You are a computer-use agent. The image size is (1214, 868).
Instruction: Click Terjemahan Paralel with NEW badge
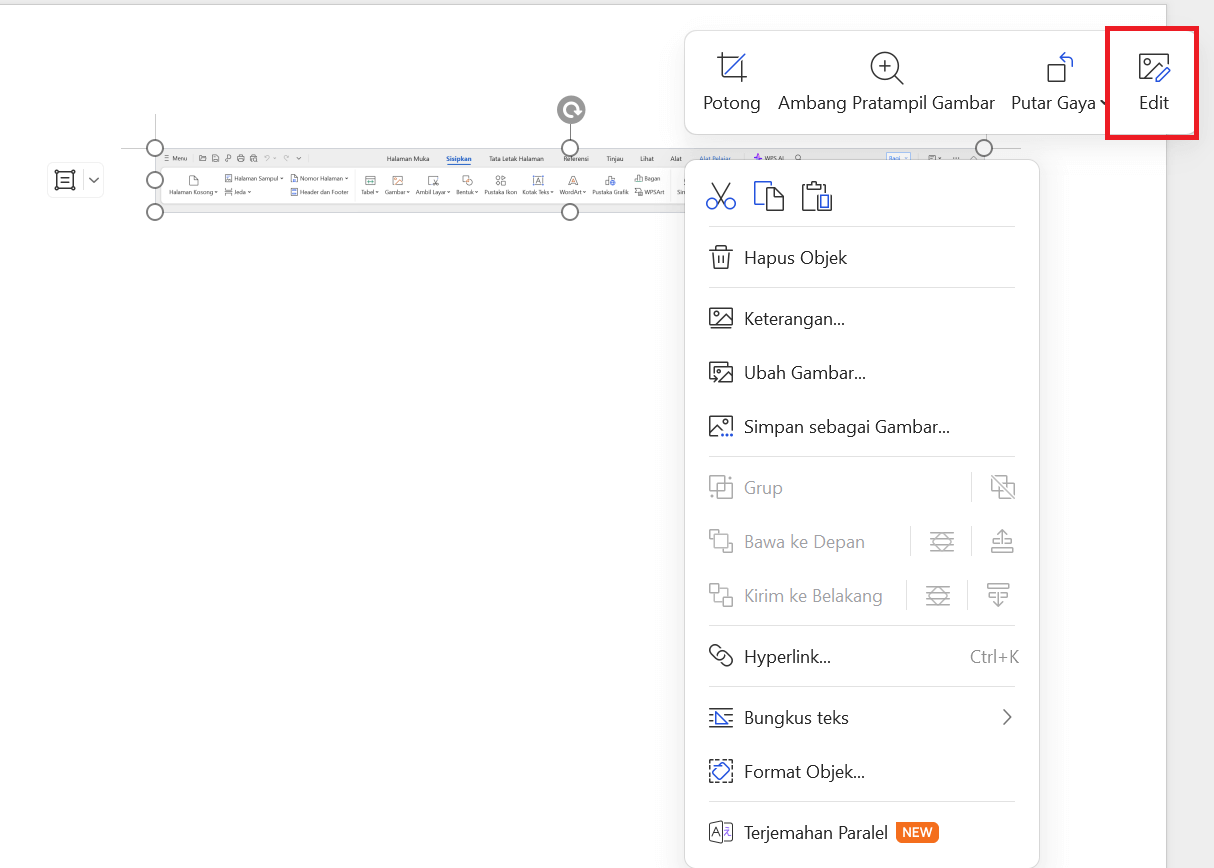[816, 832]
